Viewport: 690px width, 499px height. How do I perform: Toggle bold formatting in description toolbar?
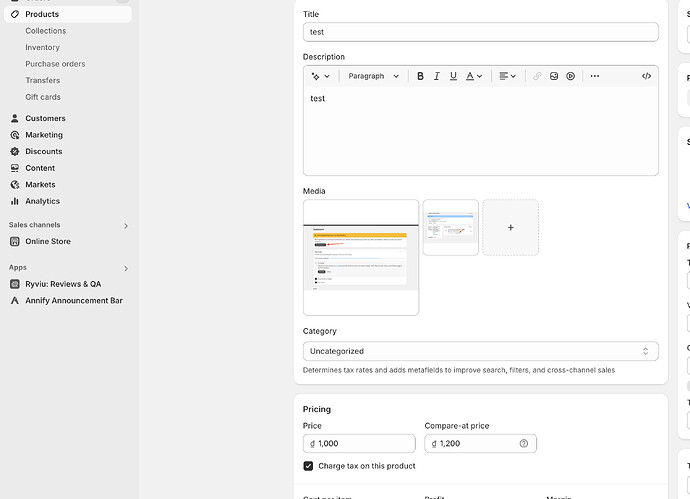(x=420, y=76)
